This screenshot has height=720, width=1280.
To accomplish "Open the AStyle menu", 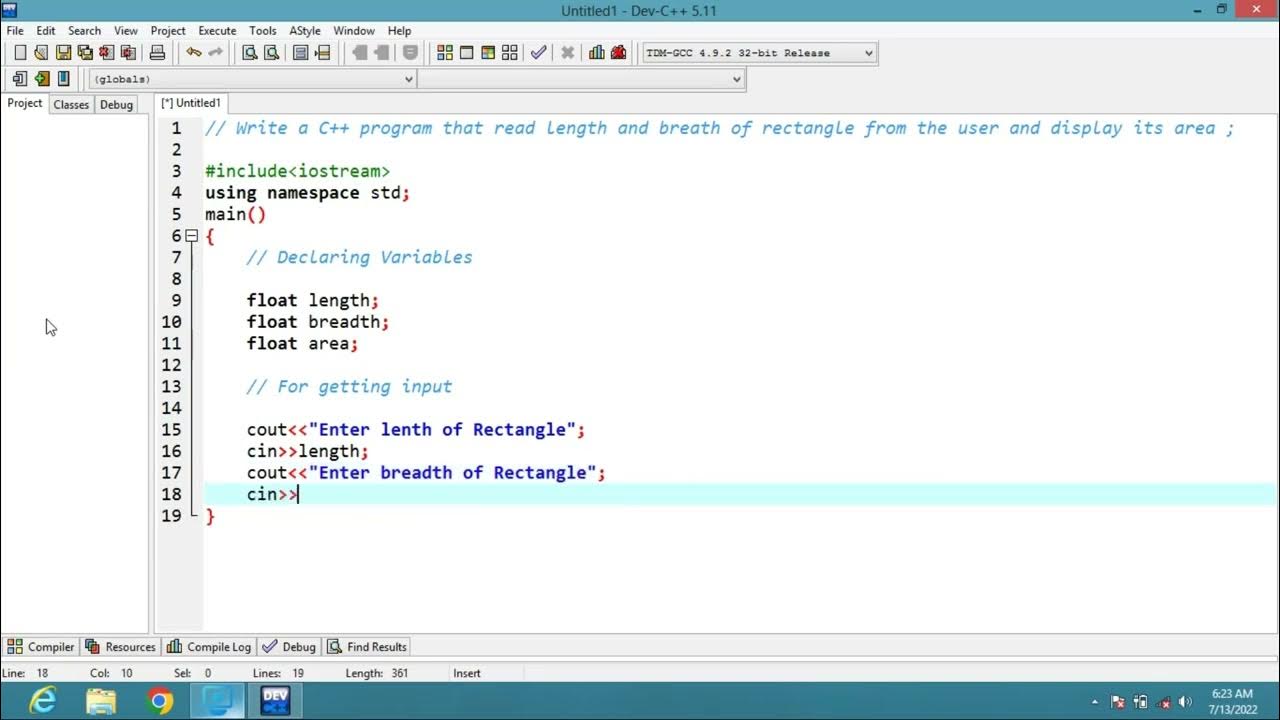I will point(305,31).
